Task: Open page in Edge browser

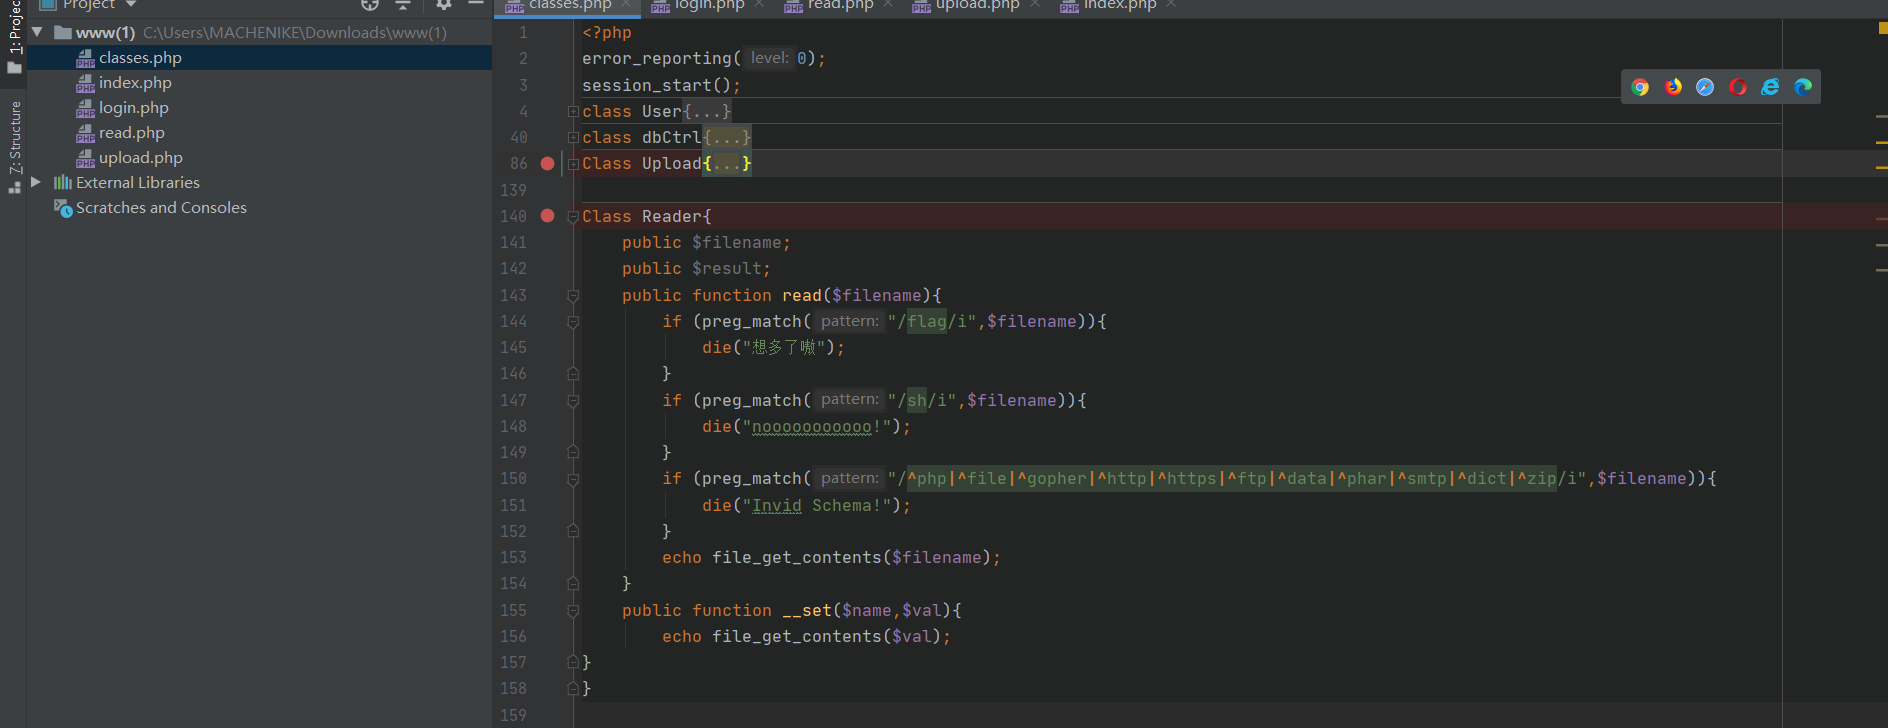Action: (1803, 87)
